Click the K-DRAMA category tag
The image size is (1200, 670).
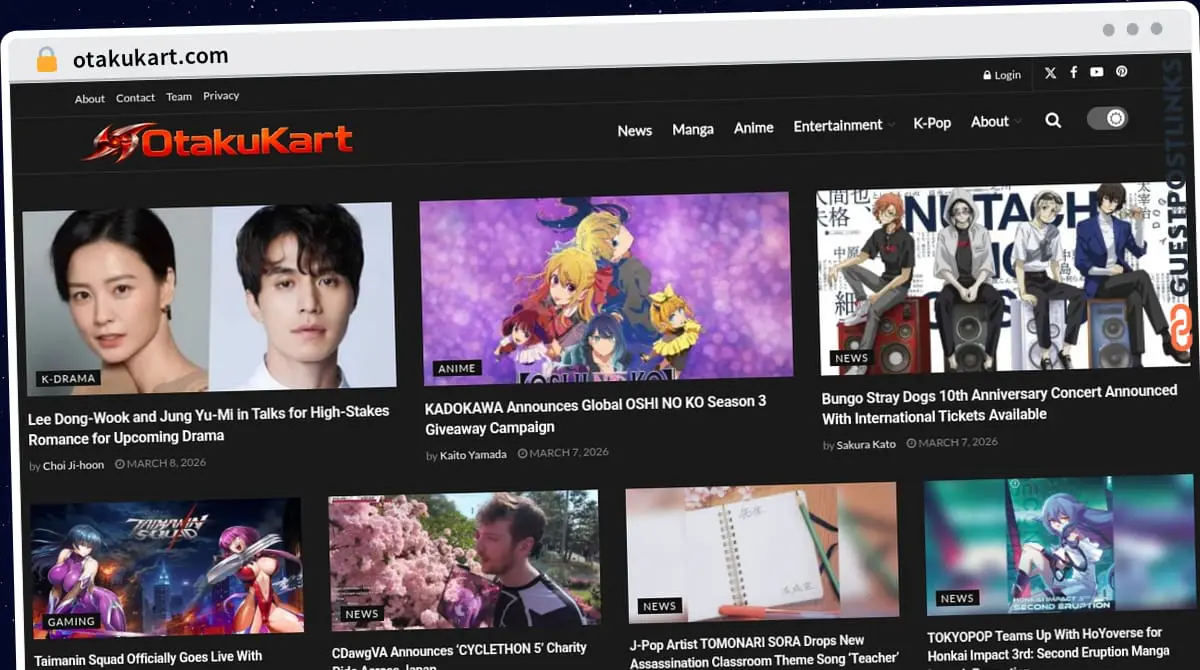tap(69, 379)
